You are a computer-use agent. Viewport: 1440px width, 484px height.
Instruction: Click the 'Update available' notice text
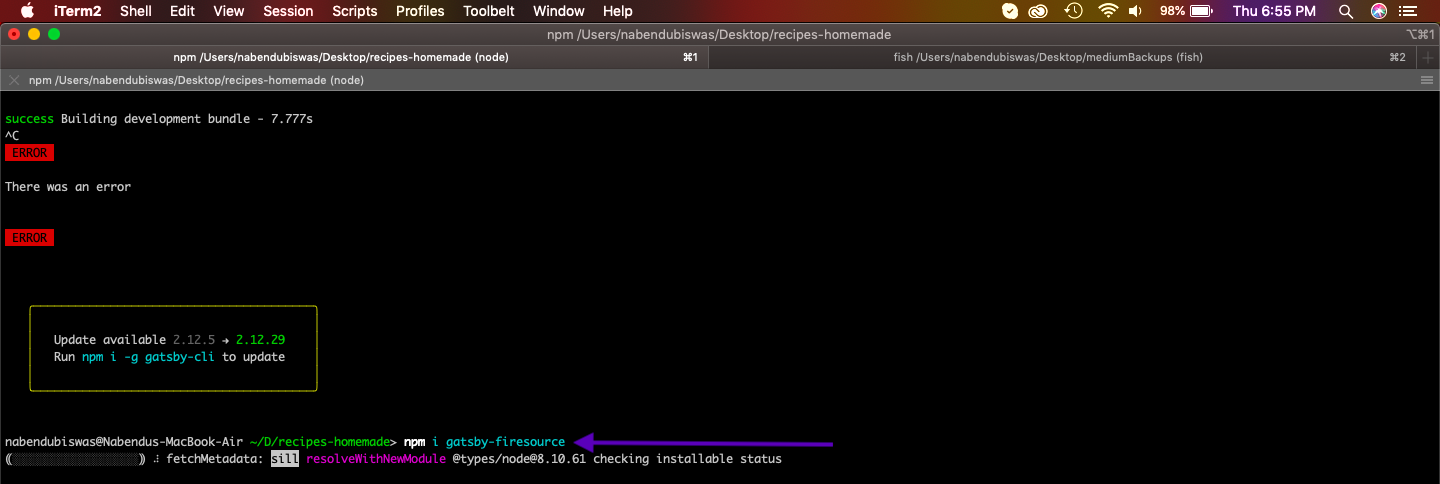coord(110,340)
